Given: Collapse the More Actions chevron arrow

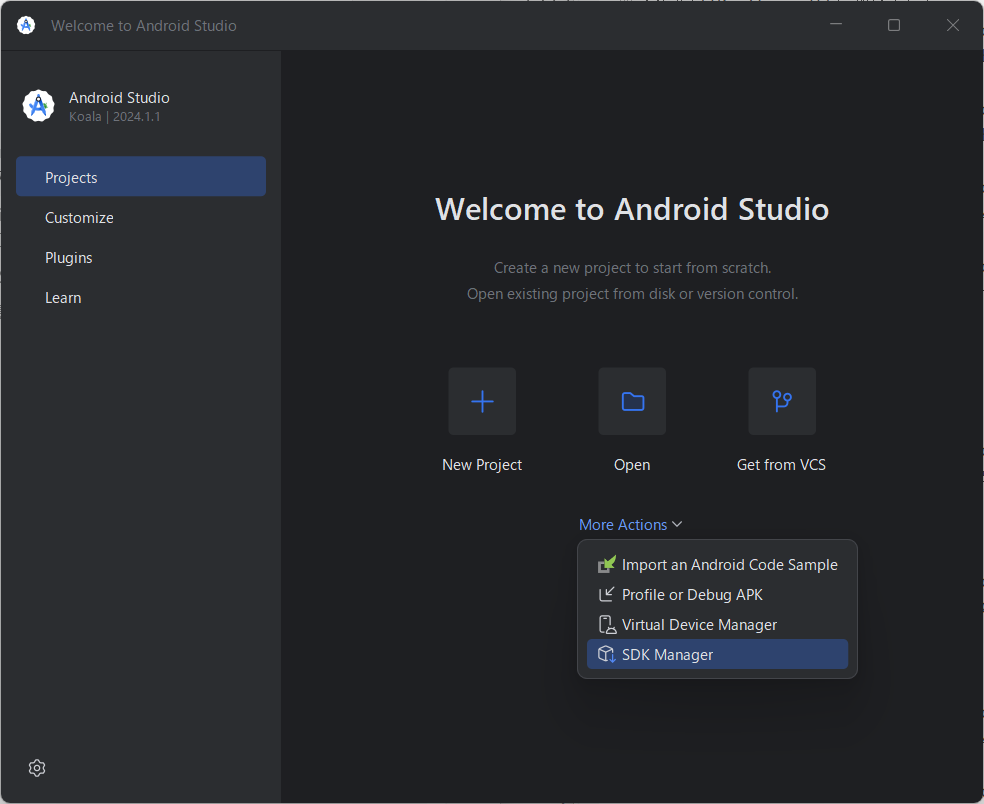Looking at the screenshot, I should pos(677,525).
